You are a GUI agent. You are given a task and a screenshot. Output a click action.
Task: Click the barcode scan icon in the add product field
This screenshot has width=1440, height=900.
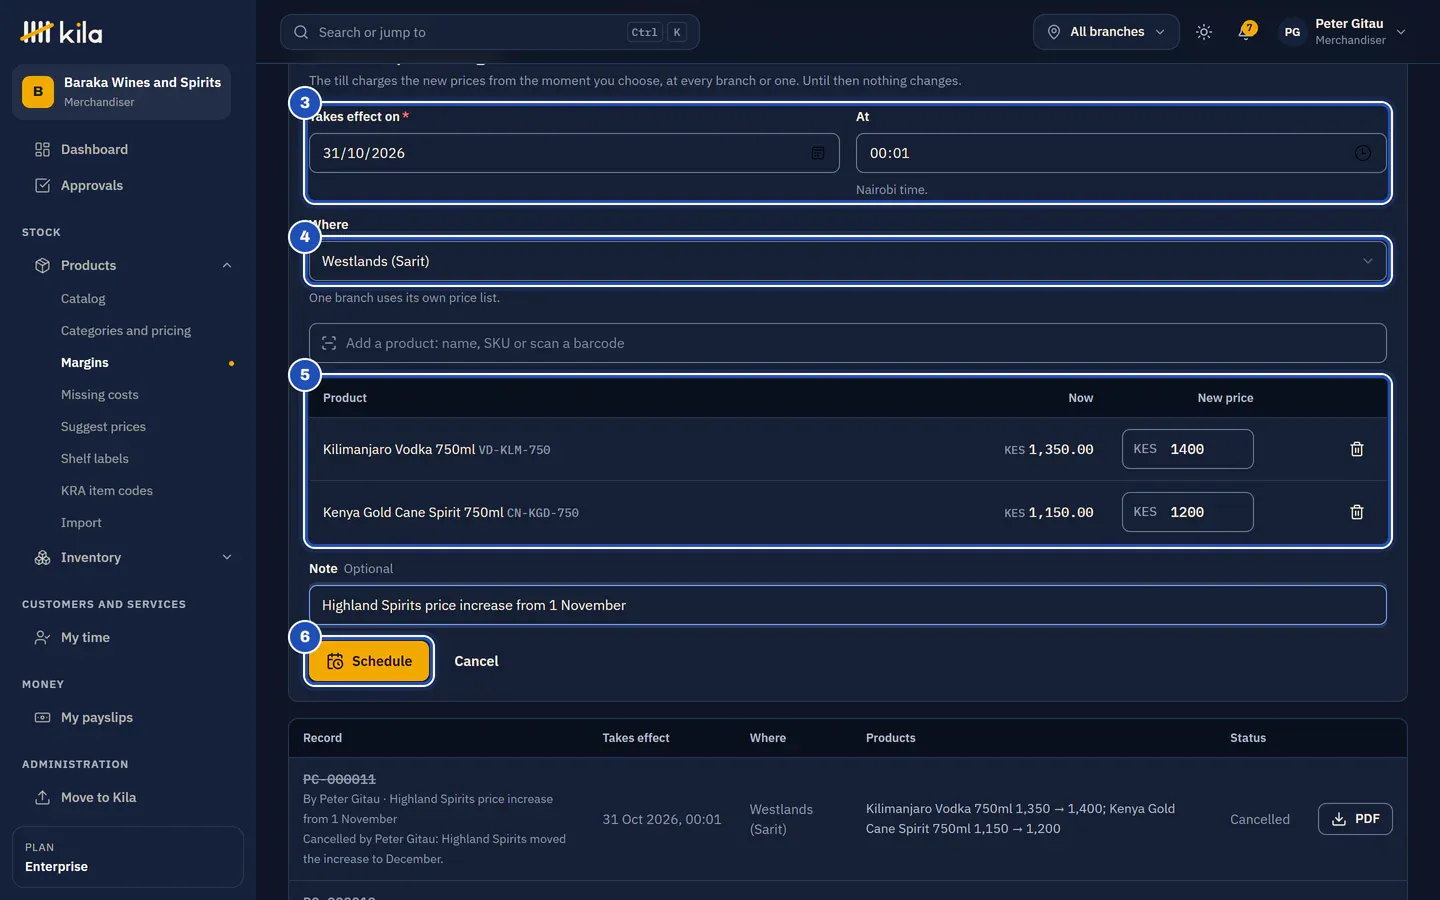(329, 343)
